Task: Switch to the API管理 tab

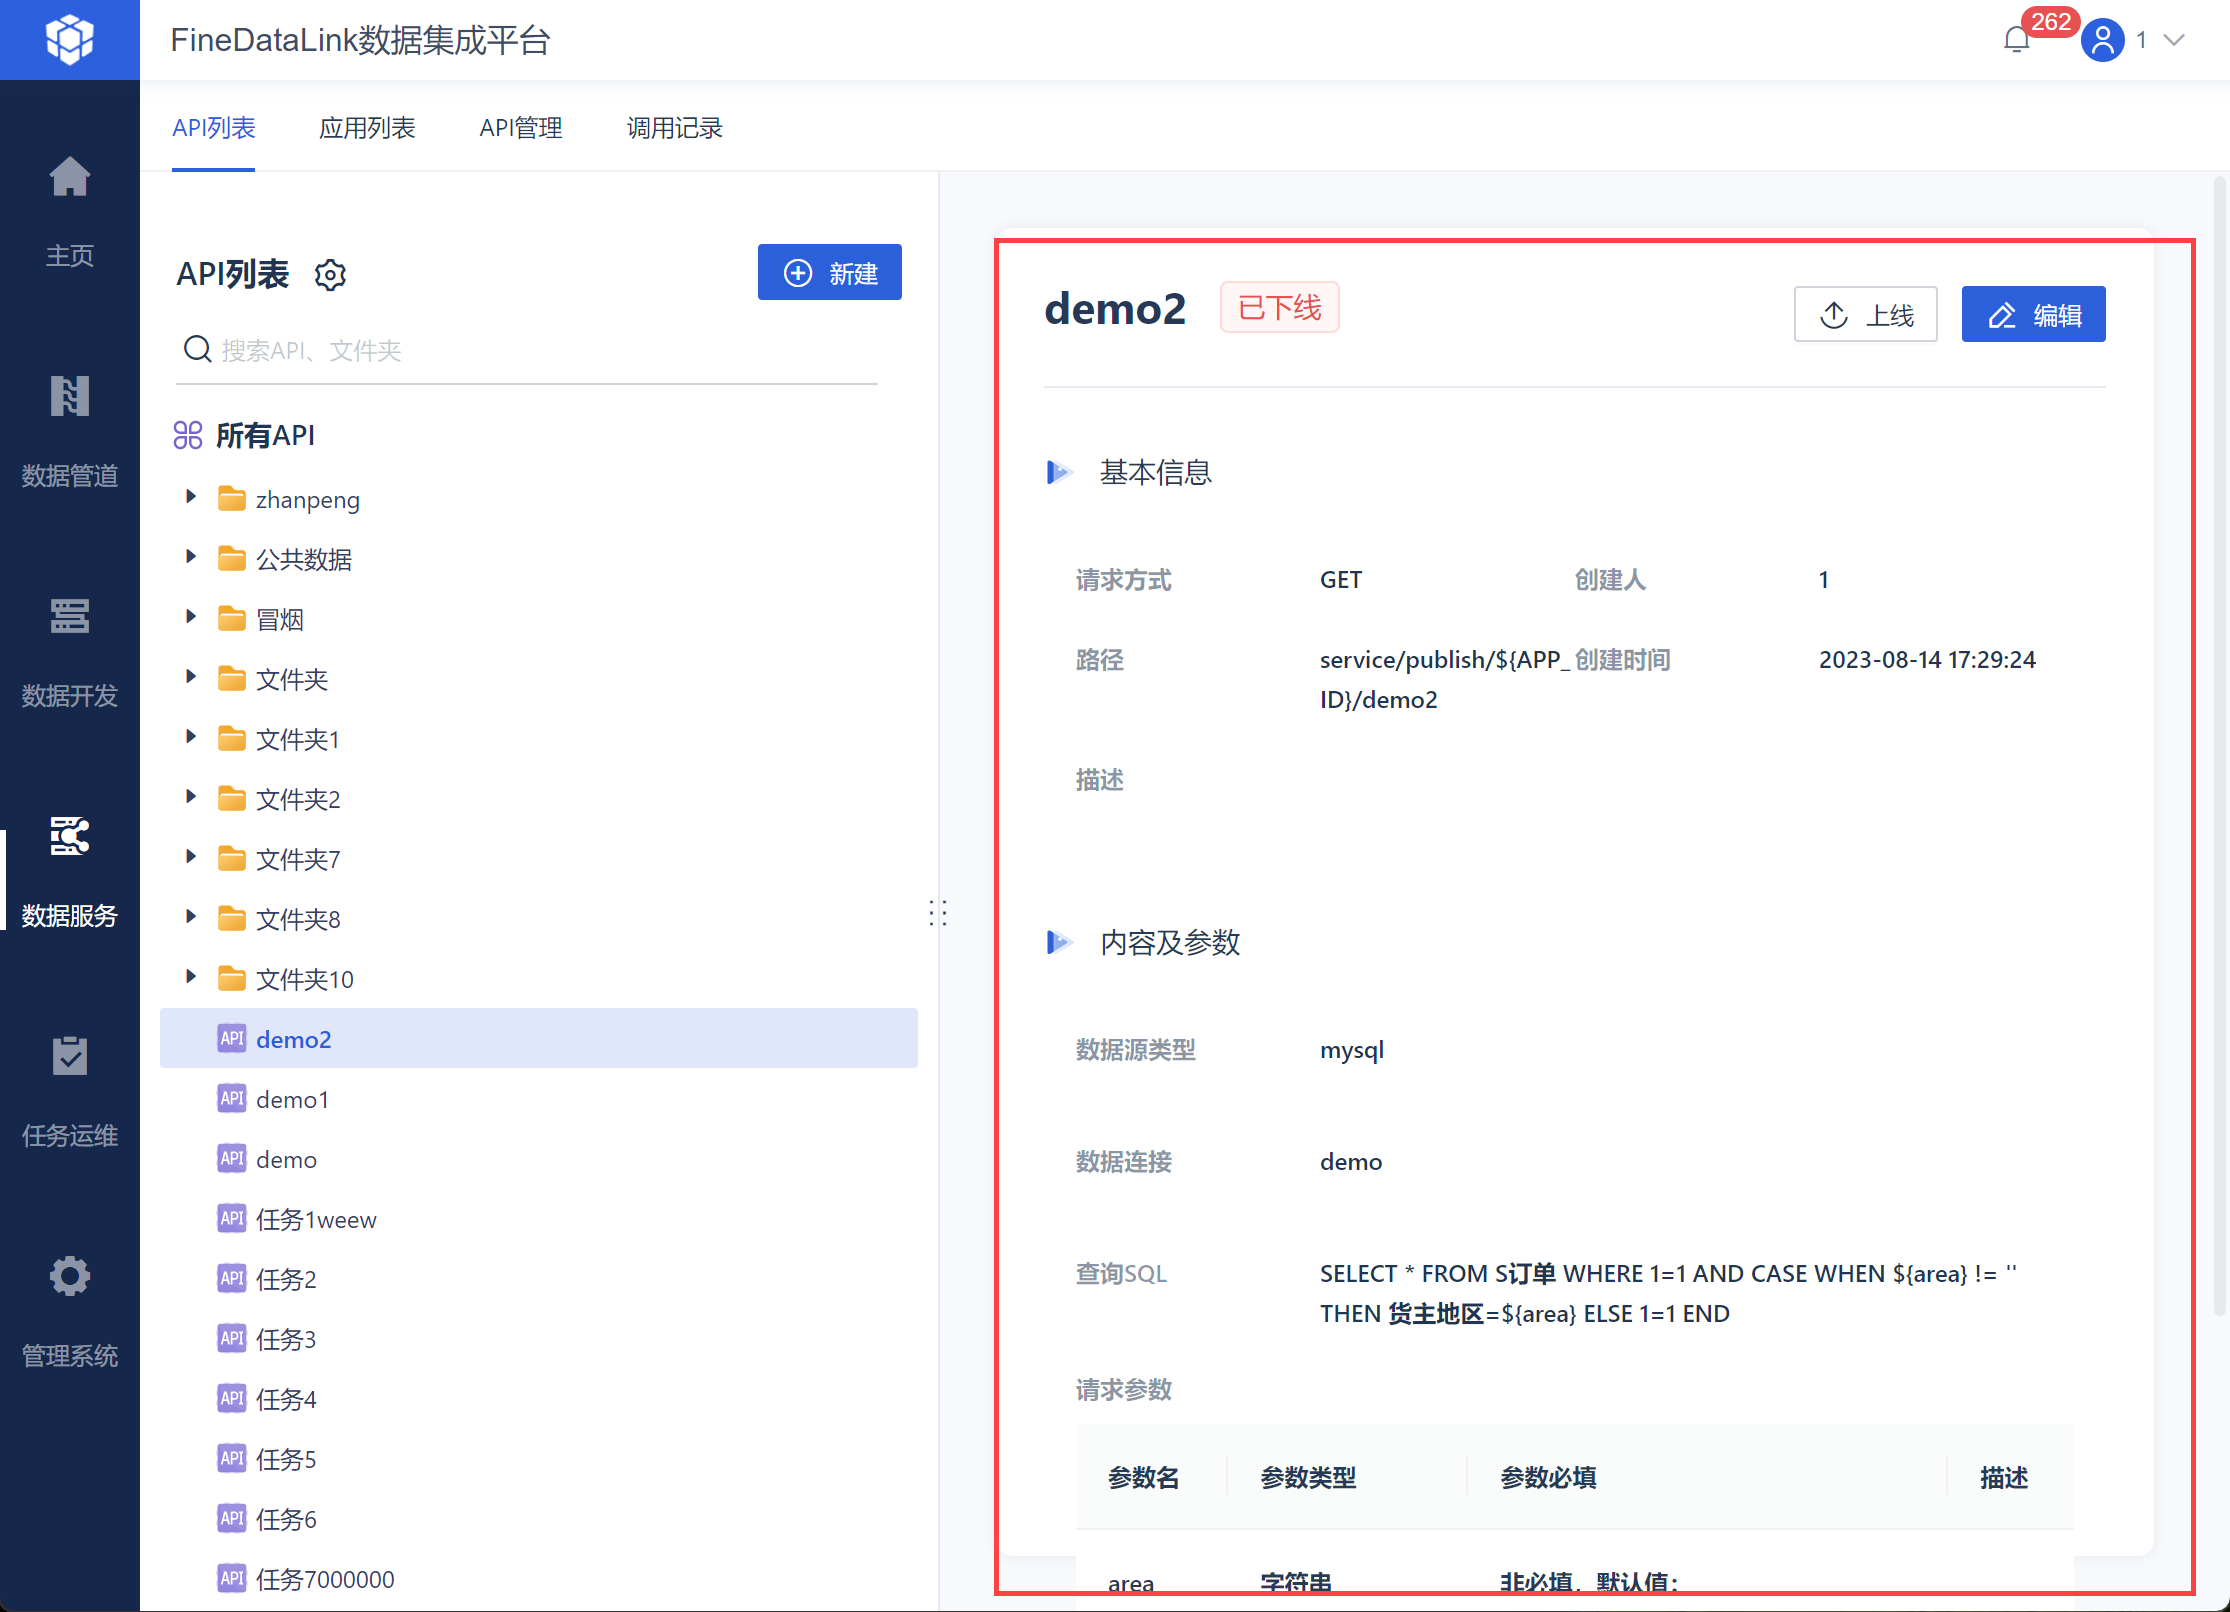Action: [x=521, y=128]
